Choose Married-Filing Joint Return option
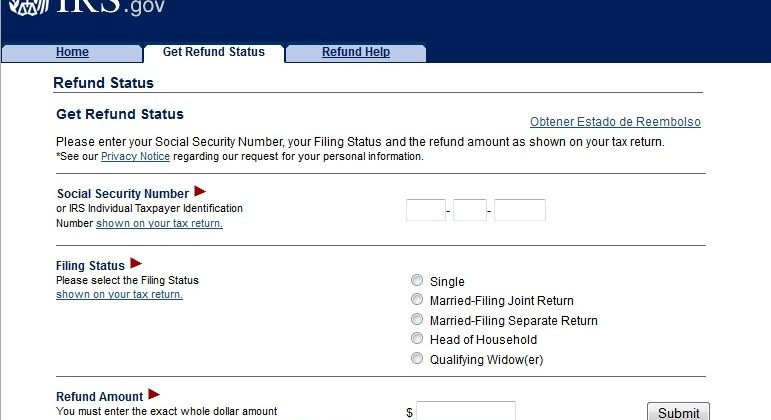Viewport: 771px width, 420px height. coord(417,300)
